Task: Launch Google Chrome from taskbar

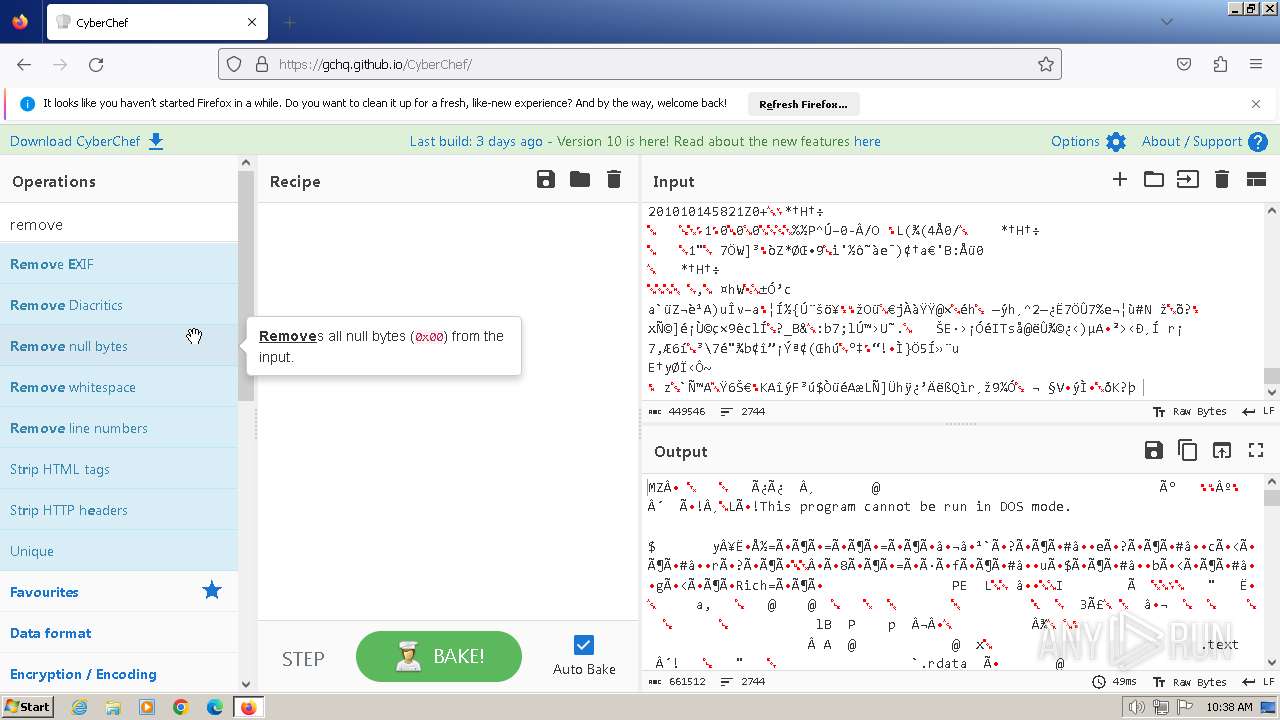Action: click(x=181, y=707)
